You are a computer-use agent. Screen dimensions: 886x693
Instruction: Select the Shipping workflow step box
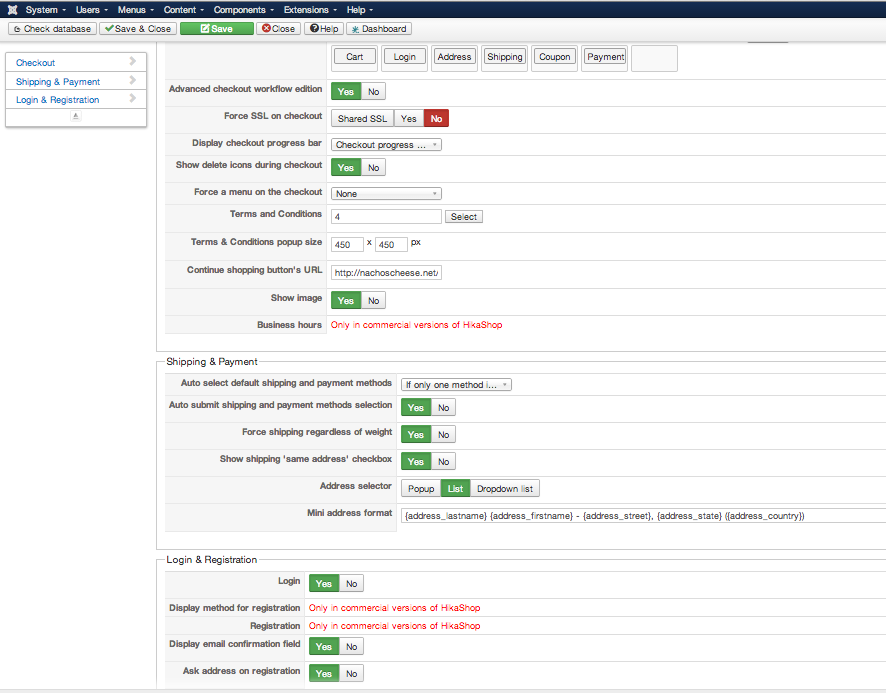(x=505, y=57)
